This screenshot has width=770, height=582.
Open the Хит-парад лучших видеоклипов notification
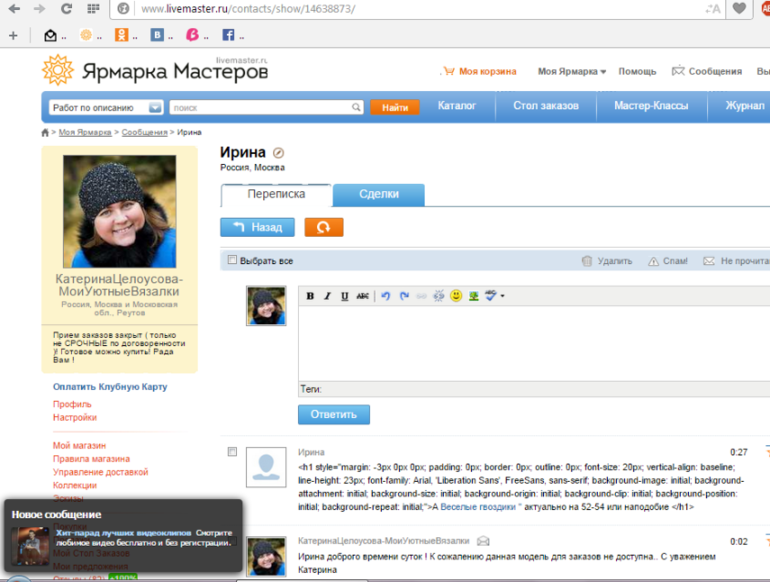(x=123, y=533)
